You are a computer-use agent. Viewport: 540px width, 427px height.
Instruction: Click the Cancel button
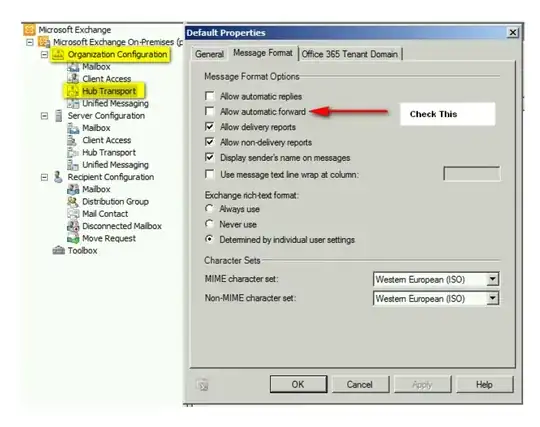(x=360, y=384)
